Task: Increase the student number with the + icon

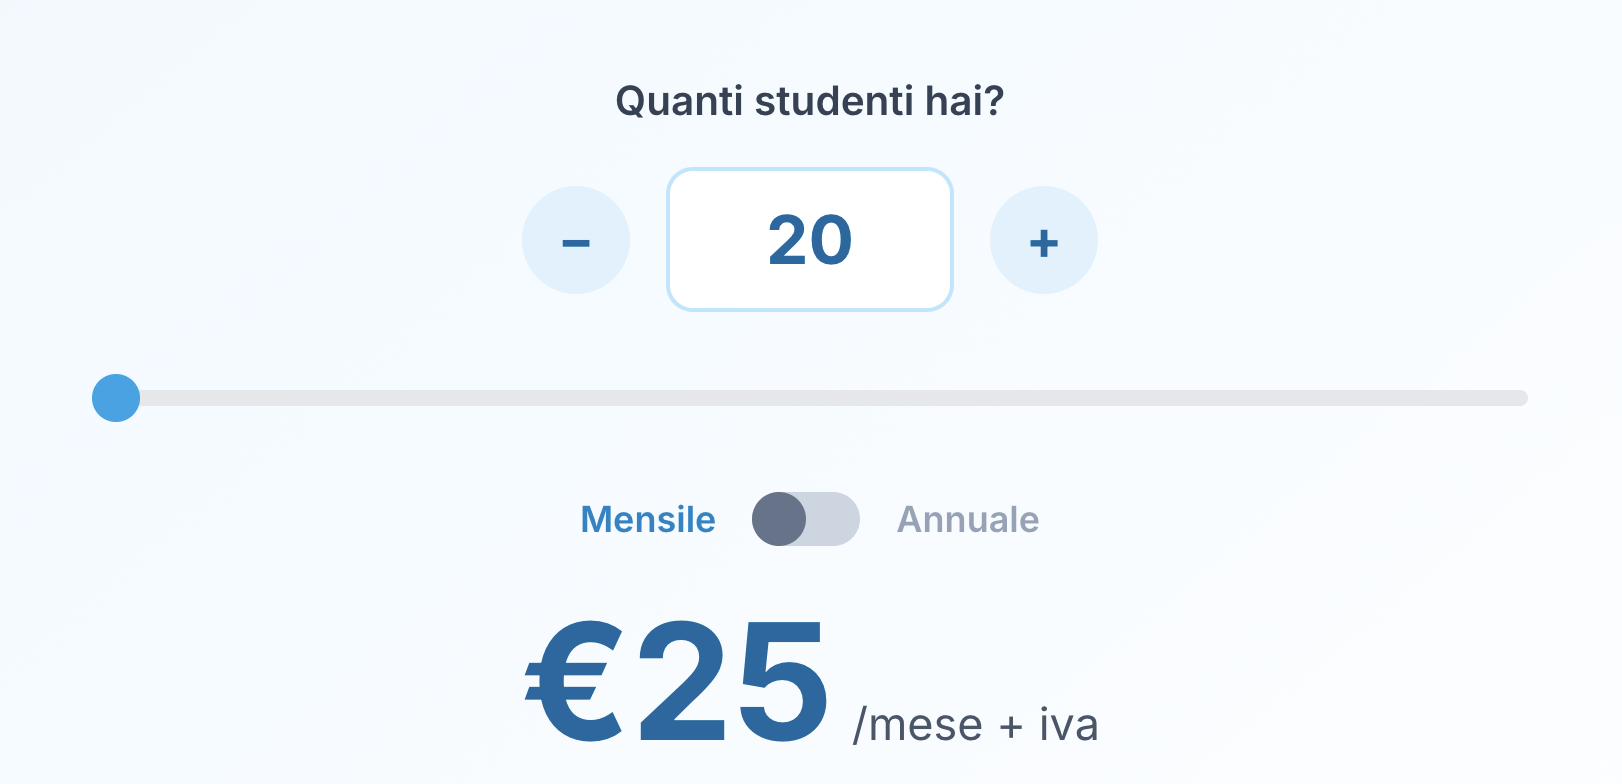Action: point(1044,240)
